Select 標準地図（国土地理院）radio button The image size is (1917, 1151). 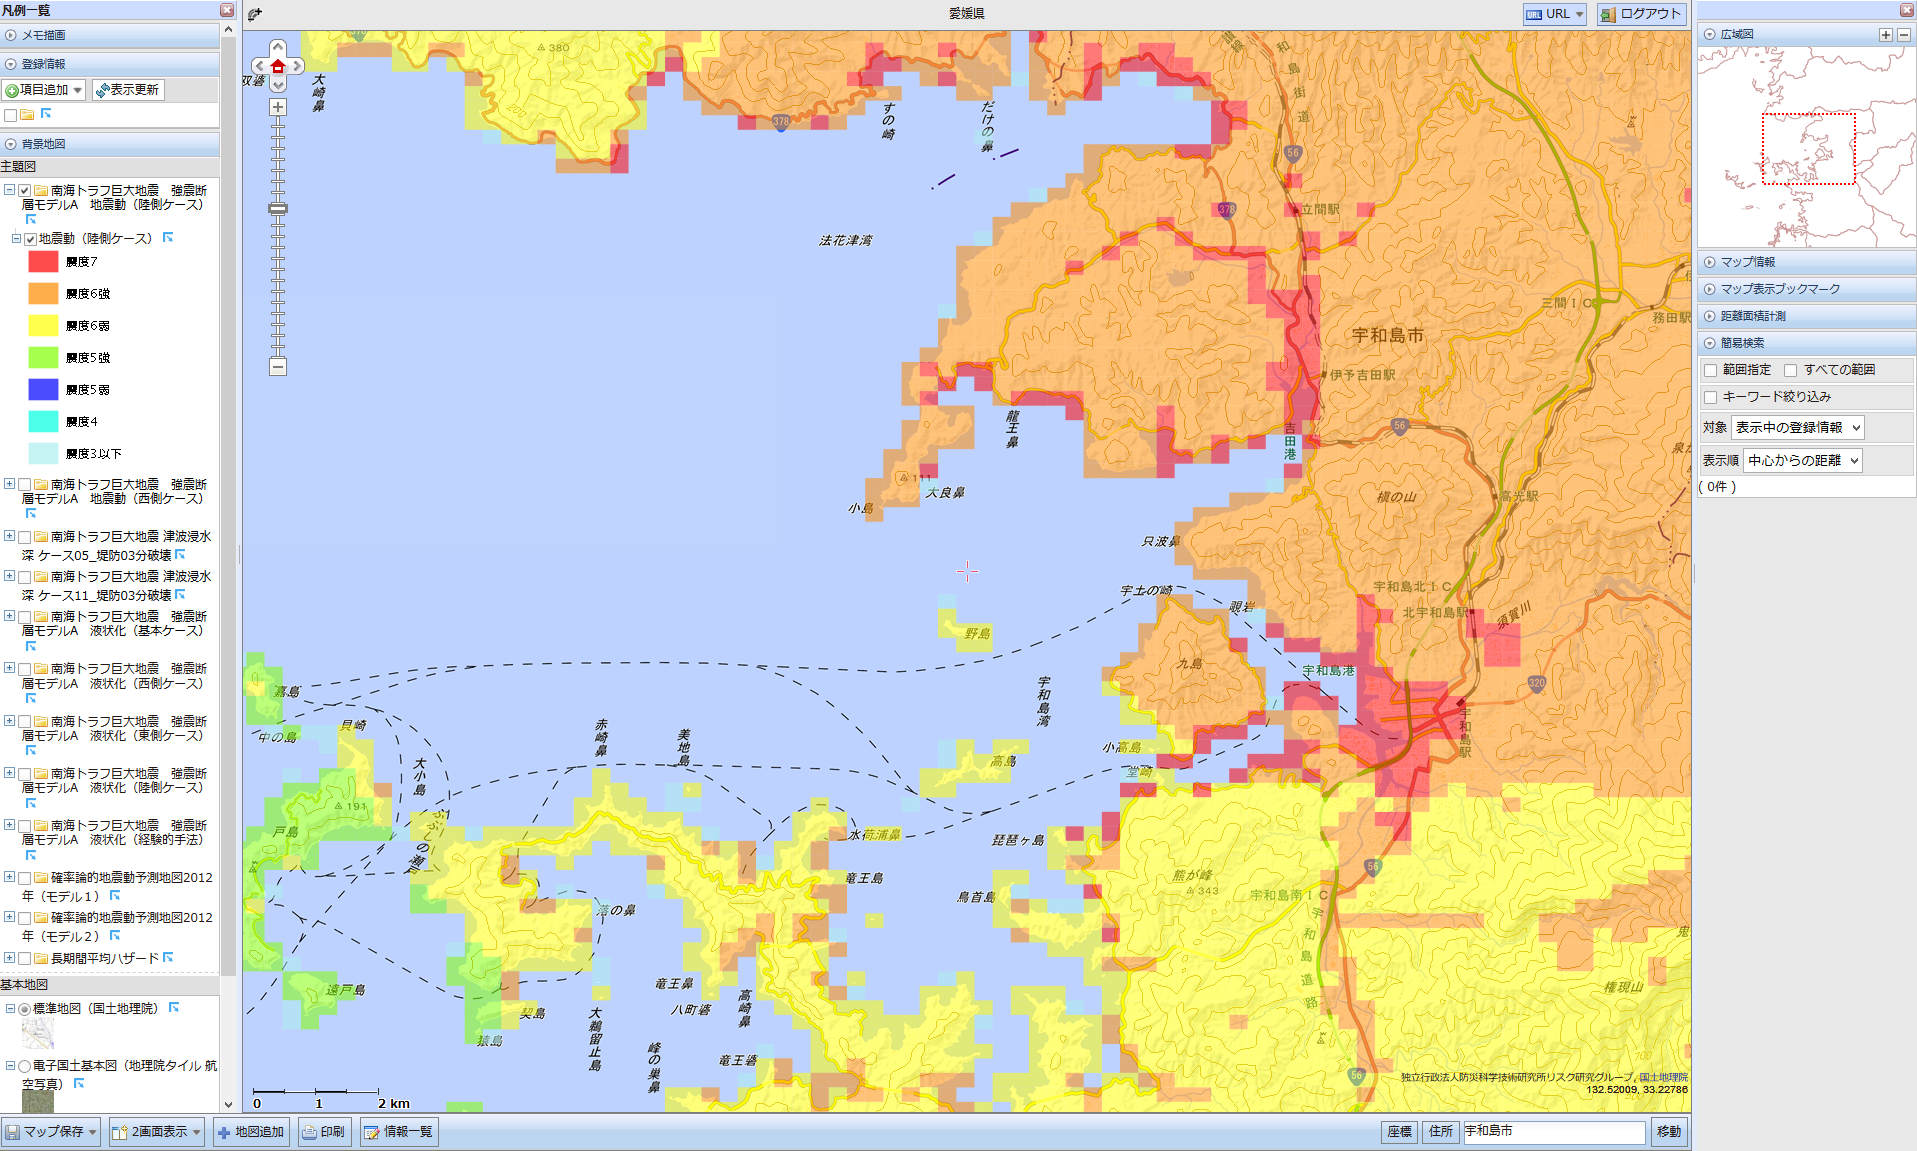24,1009
